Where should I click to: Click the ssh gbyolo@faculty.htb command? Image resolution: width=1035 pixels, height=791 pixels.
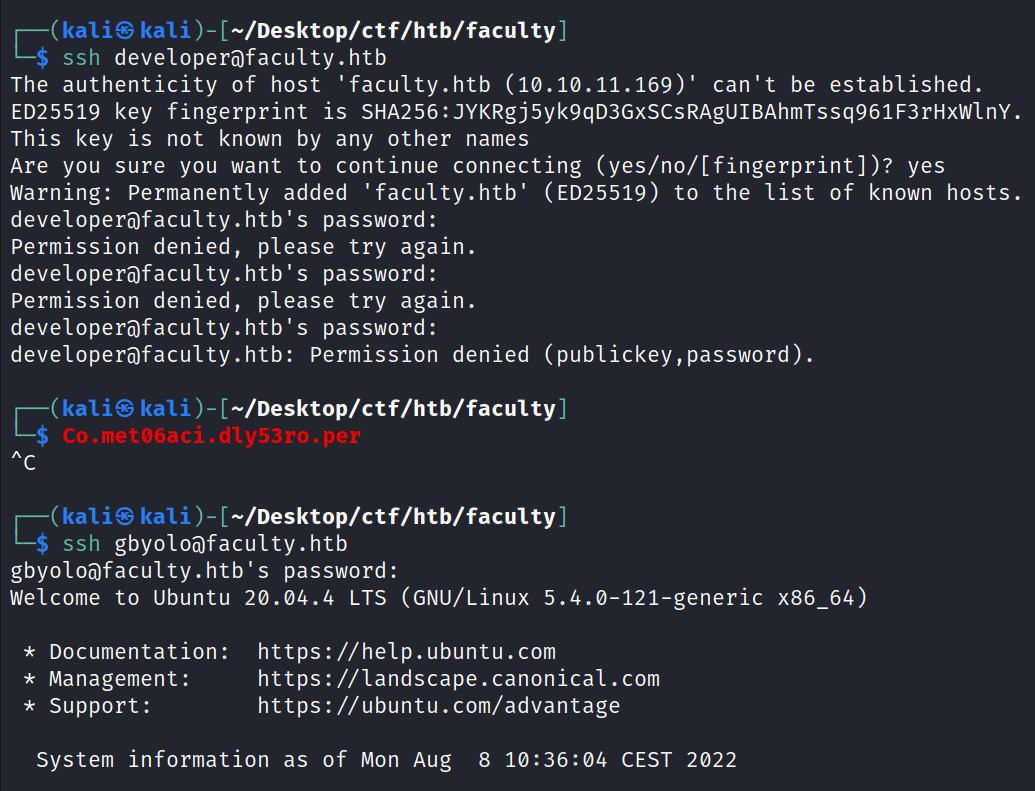click(205, 544)
